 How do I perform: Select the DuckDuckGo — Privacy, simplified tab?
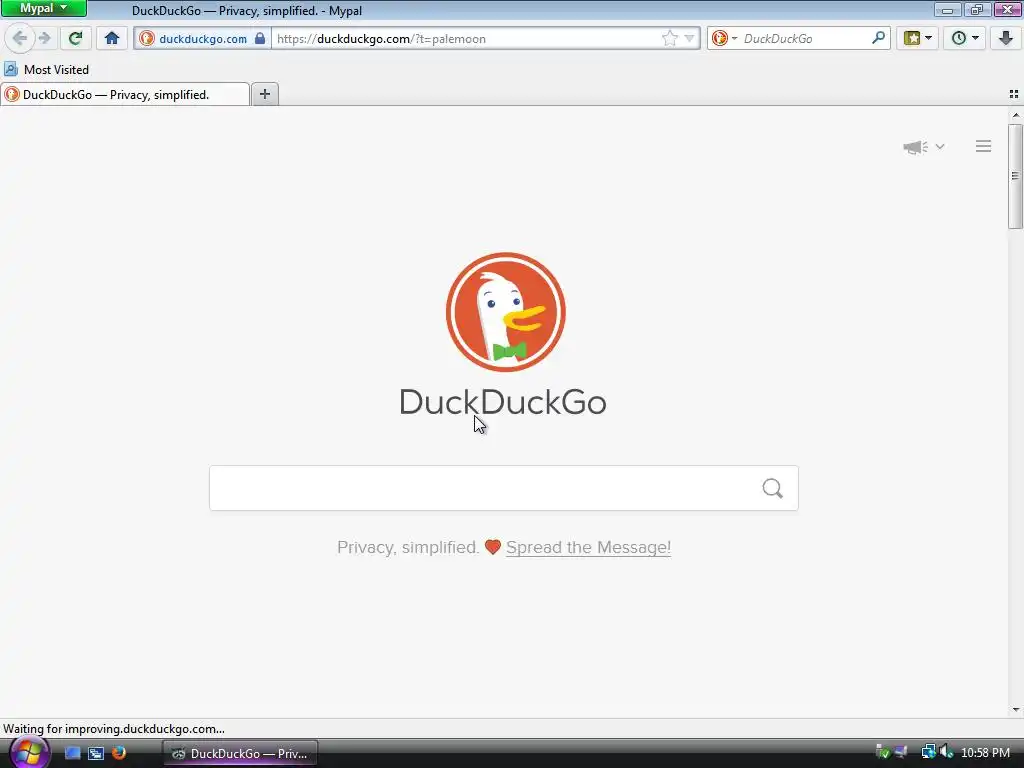click(125, 95)
